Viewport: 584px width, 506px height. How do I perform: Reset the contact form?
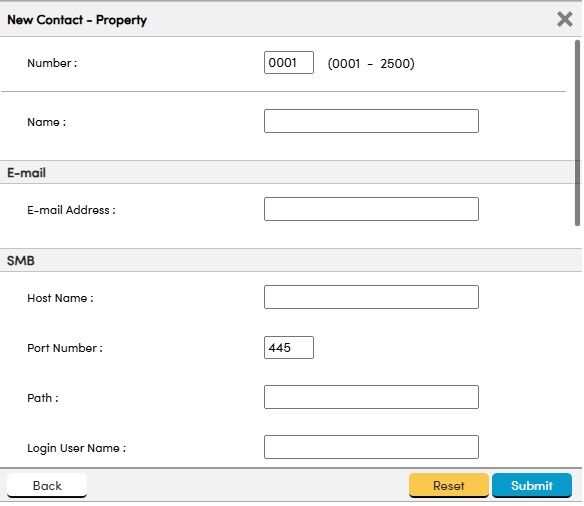tap(448, 486)
